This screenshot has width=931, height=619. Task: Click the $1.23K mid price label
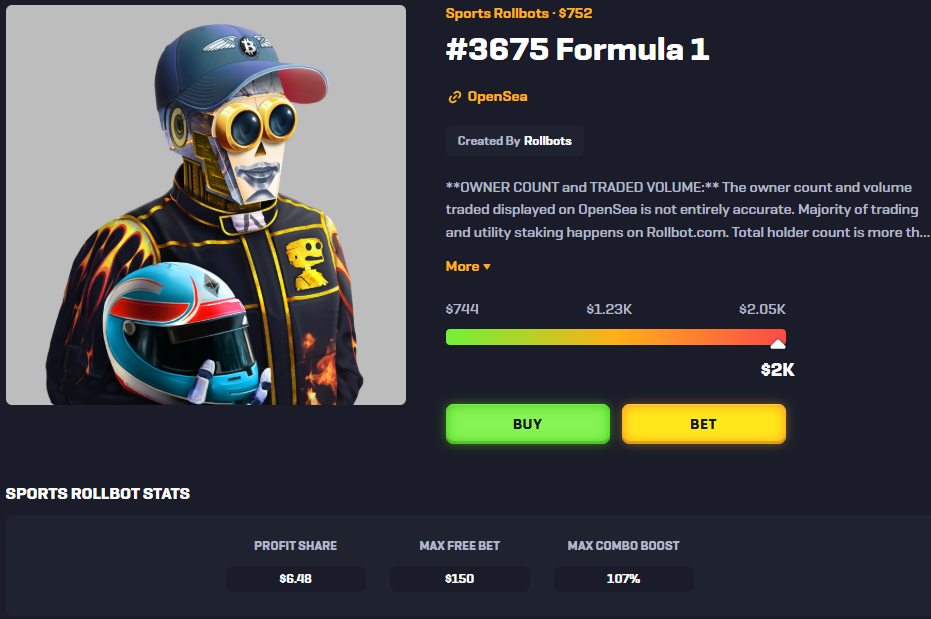coord(609,309)
